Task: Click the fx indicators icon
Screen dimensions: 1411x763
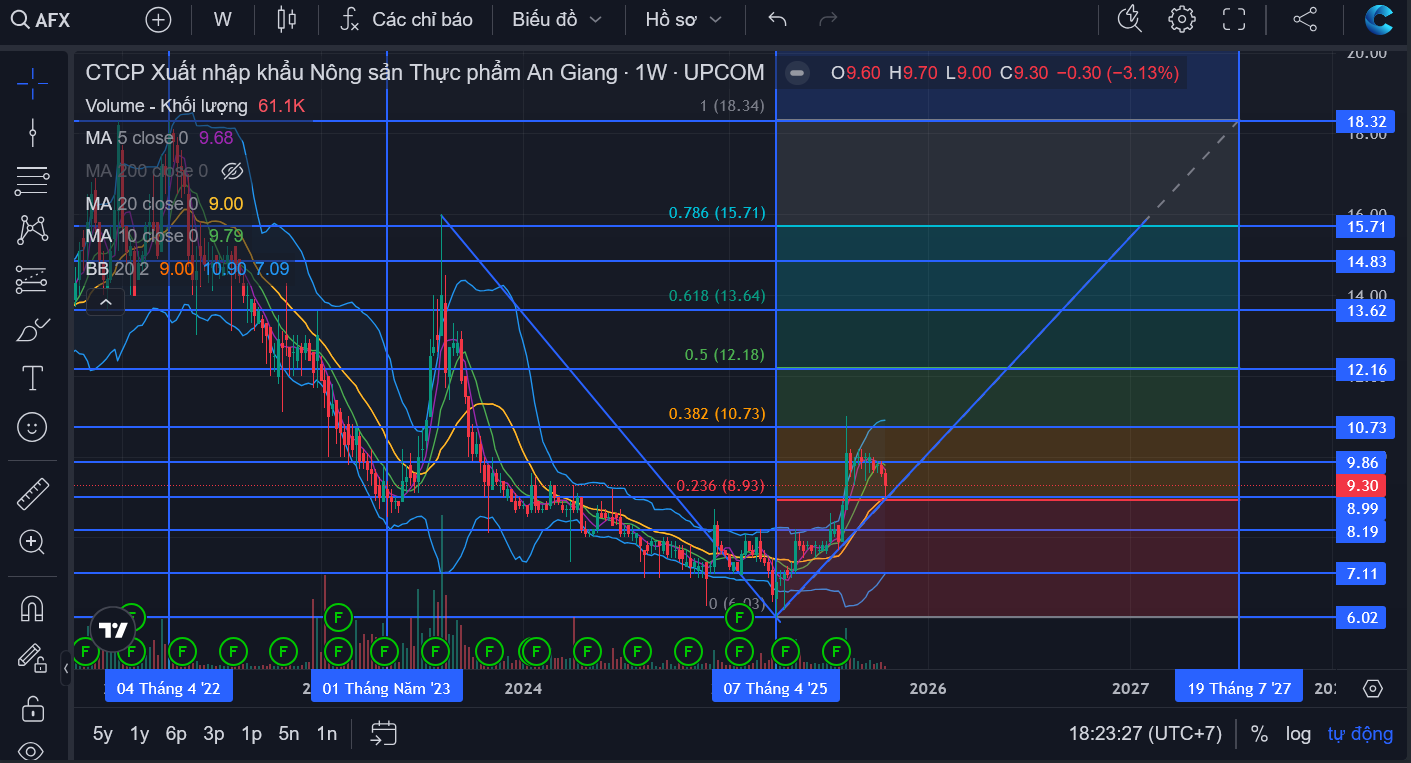Action: pyautogui.click(x=349, y=19)
